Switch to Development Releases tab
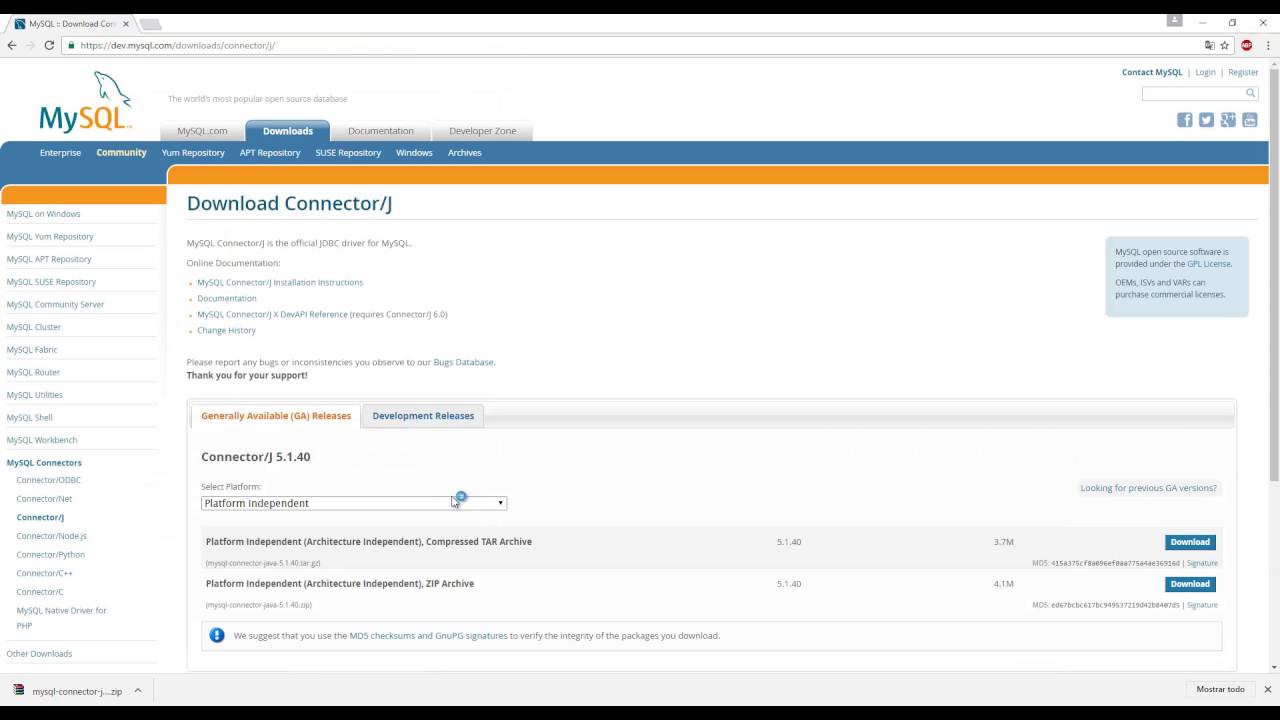The width and height of the screenshot is (1280, 720). (x=423, y=416)
